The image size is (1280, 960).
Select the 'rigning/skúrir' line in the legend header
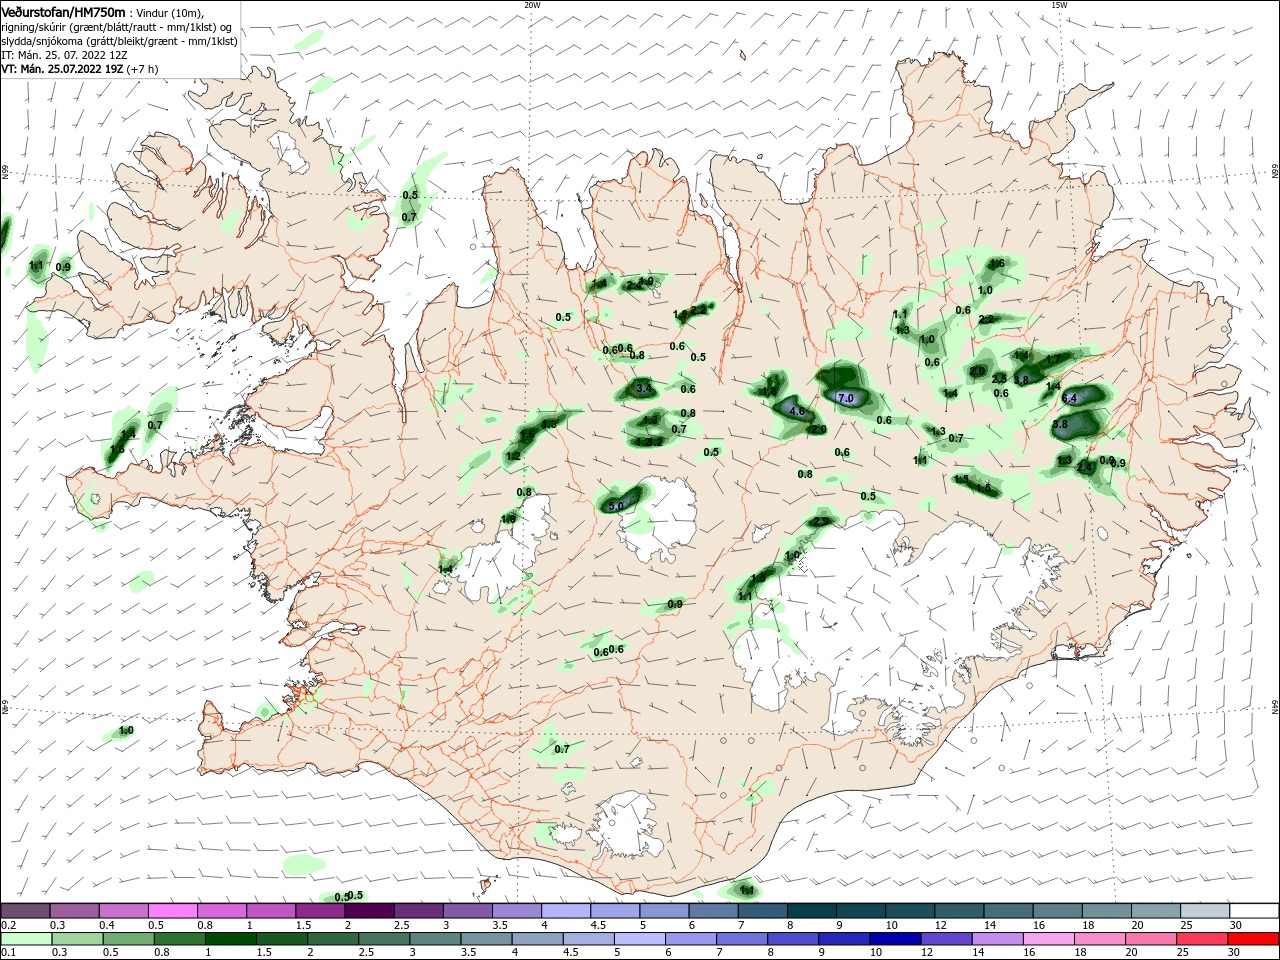(118, 27)
